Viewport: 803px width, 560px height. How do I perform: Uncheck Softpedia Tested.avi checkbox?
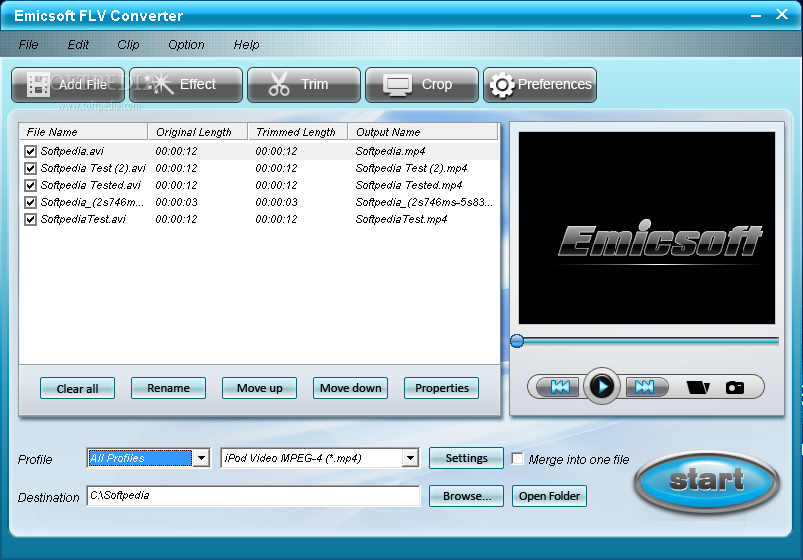coord(30,185)
